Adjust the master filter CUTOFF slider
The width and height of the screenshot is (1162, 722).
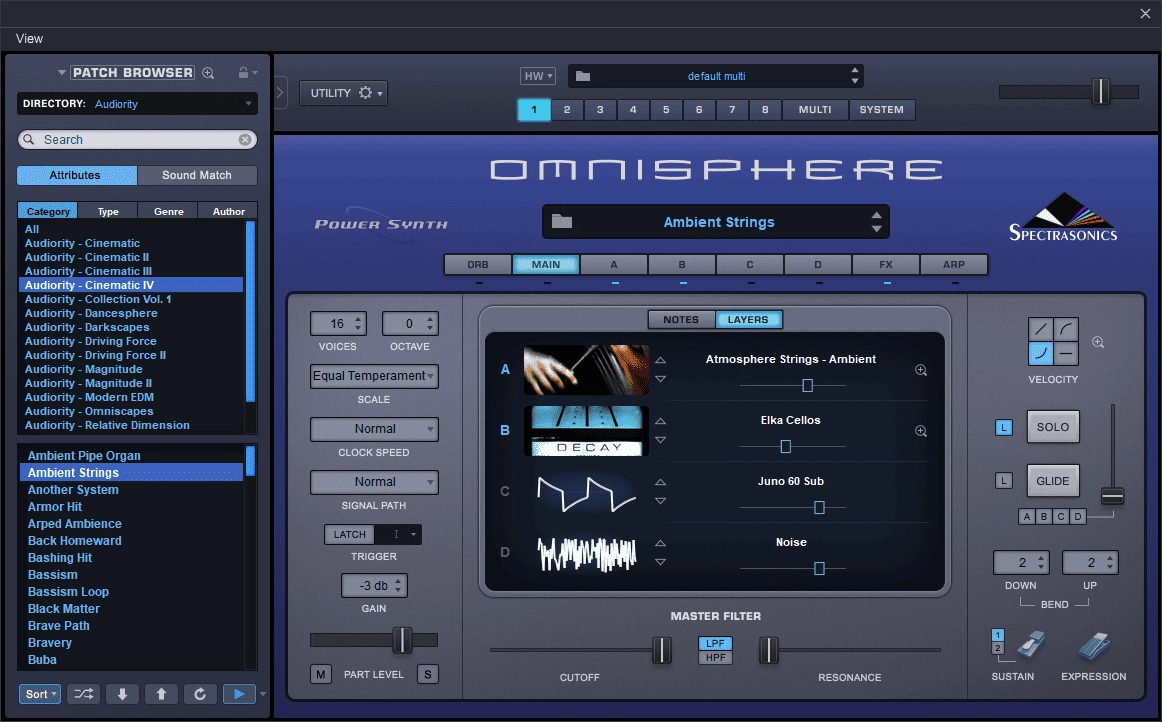click(662, 650)
